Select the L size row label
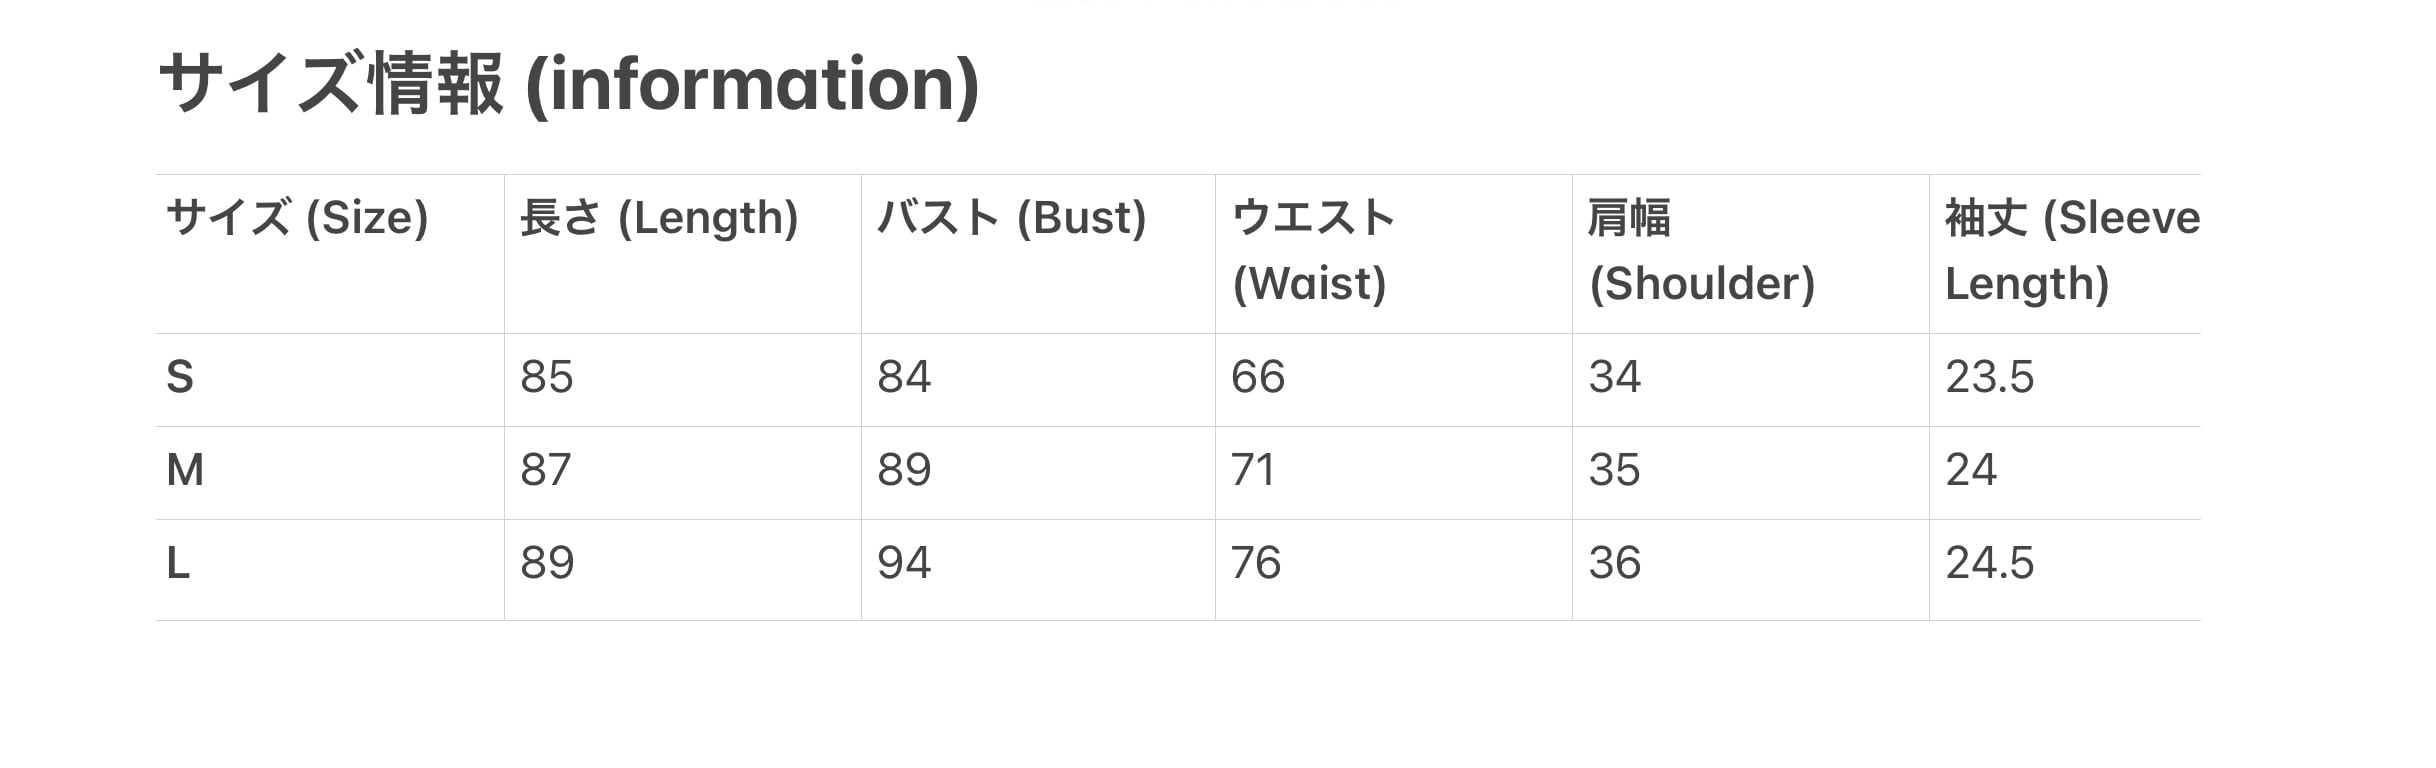Screen dimensions: 2436x768 click(x=178, y=563)
